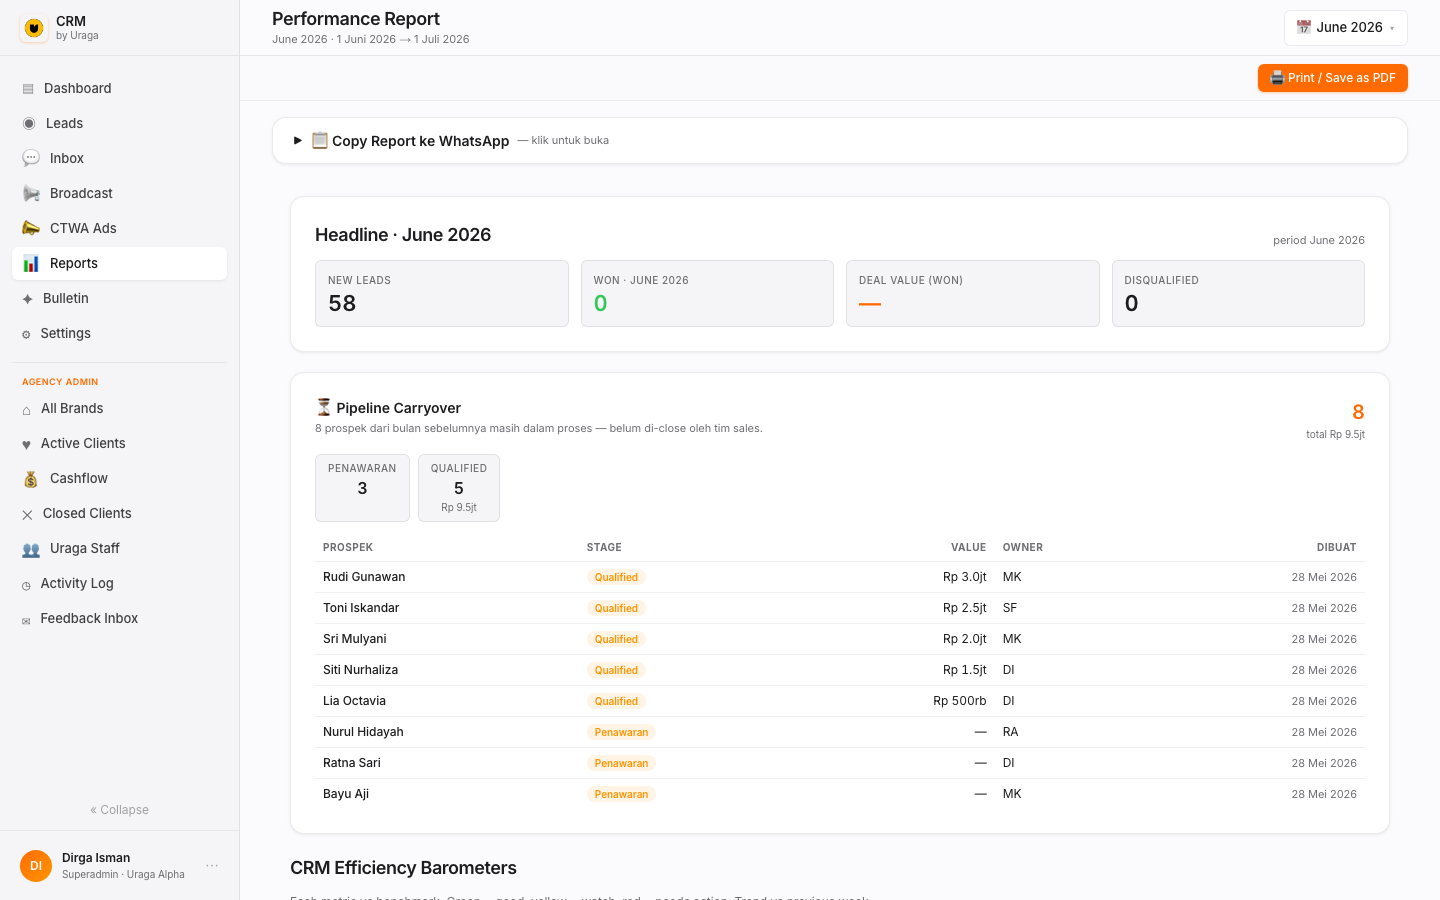Click the Dirga Isman user name
The image size is (1440, 900).
(x=96, y=858)
